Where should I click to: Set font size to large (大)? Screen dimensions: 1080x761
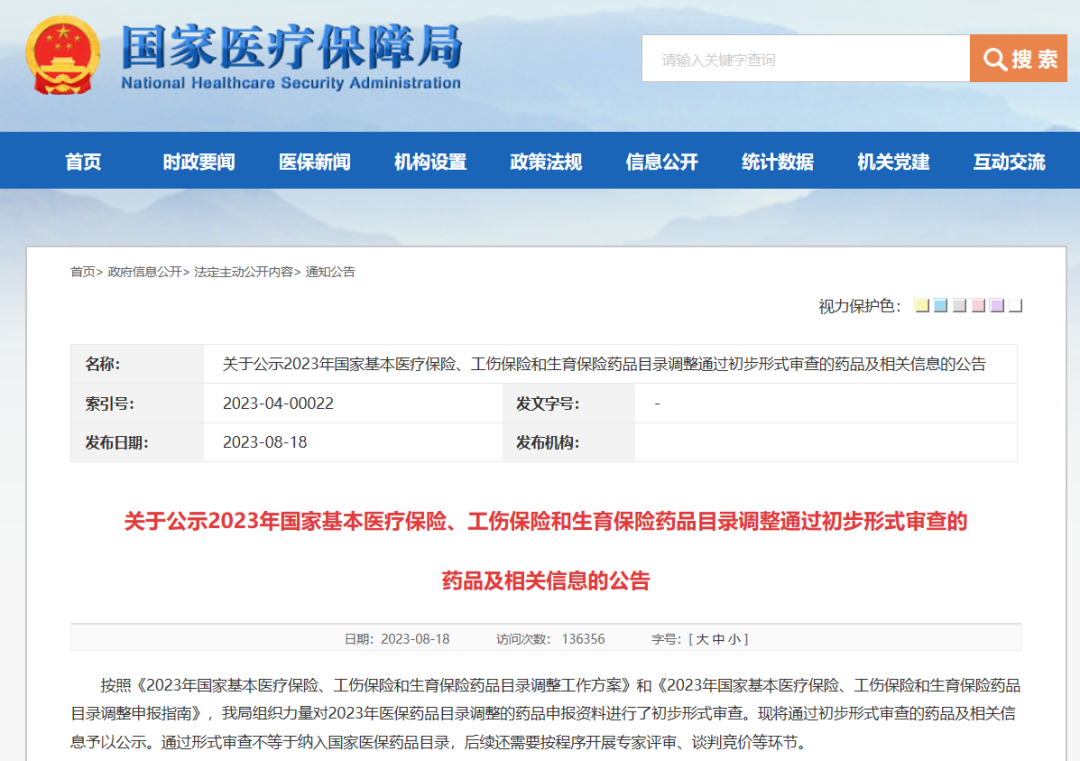pyautogui.click(x=702, y=639)
